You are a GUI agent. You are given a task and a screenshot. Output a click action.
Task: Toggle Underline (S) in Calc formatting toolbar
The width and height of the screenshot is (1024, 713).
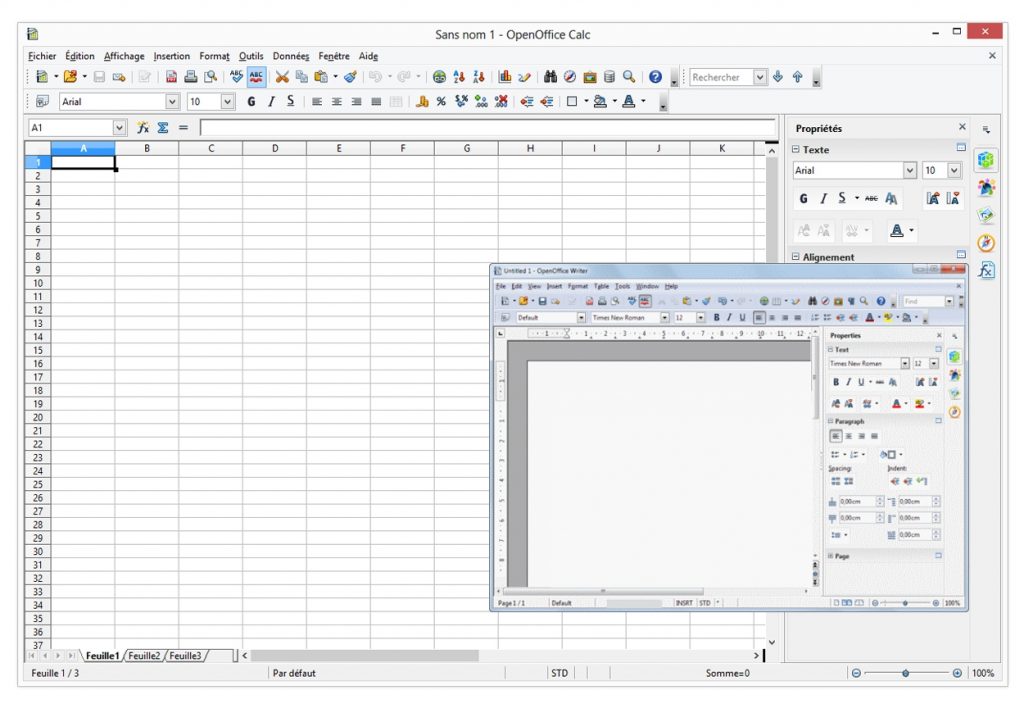[291, 101]
